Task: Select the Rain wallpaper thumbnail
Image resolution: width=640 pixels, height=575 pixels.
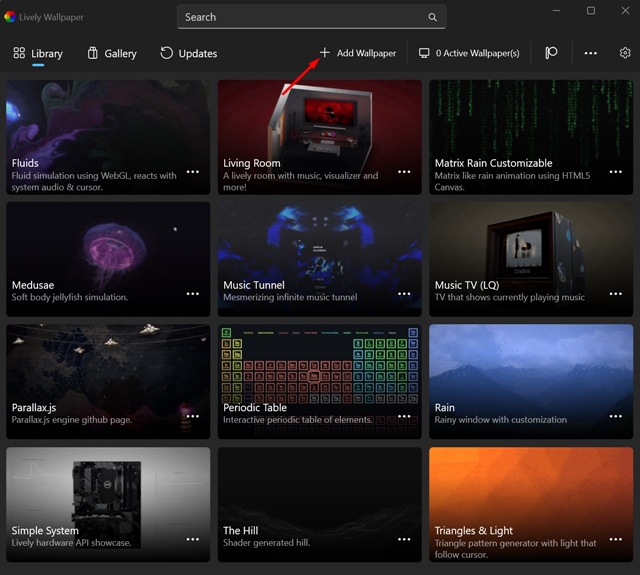Action: click(531, 382)
